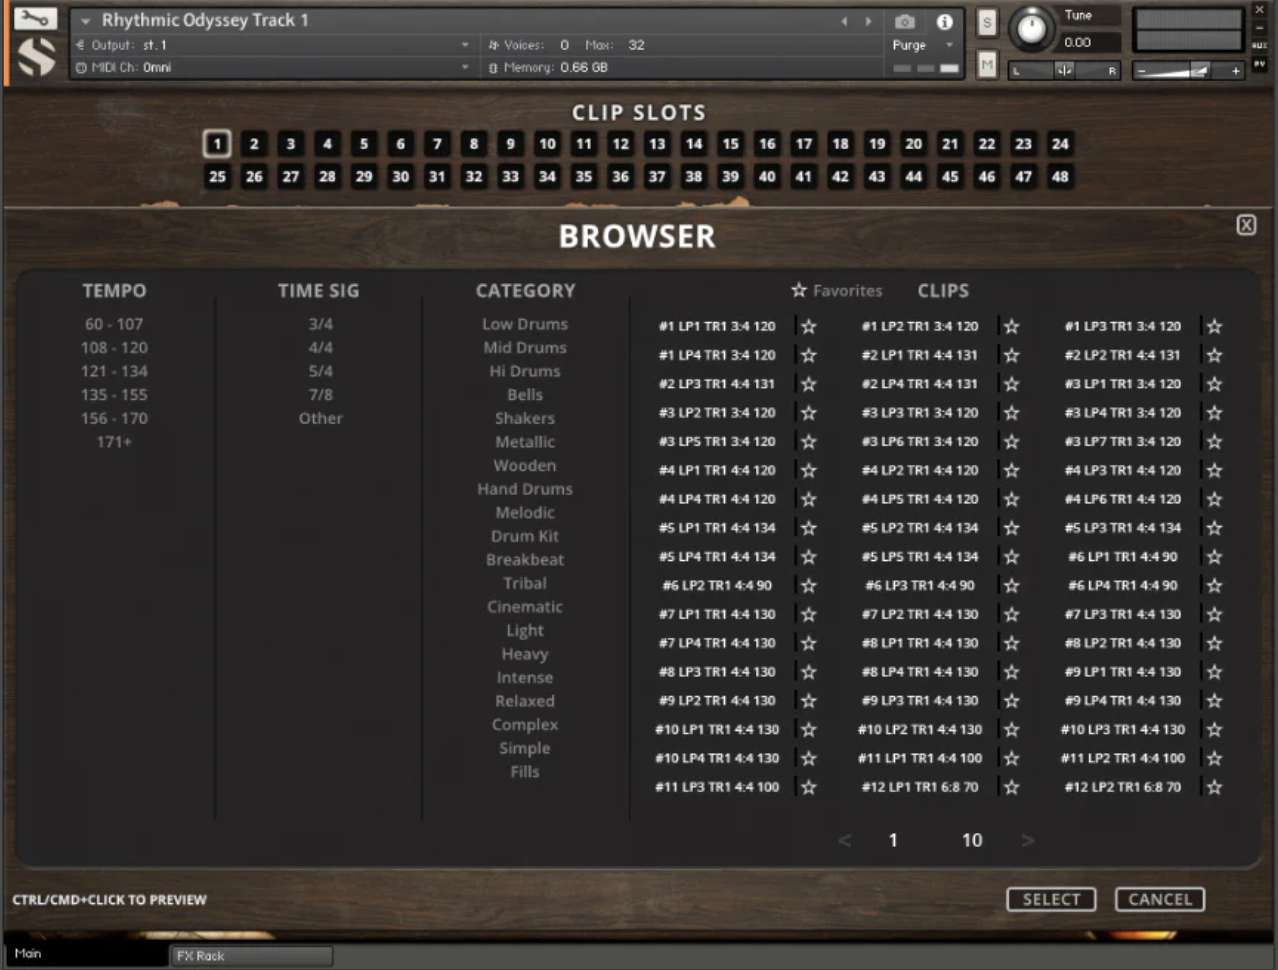The height and width of the screenshot is (970, 1278).
Task: Open the Output st.1 dropdown
Action: tap(270, 45)
